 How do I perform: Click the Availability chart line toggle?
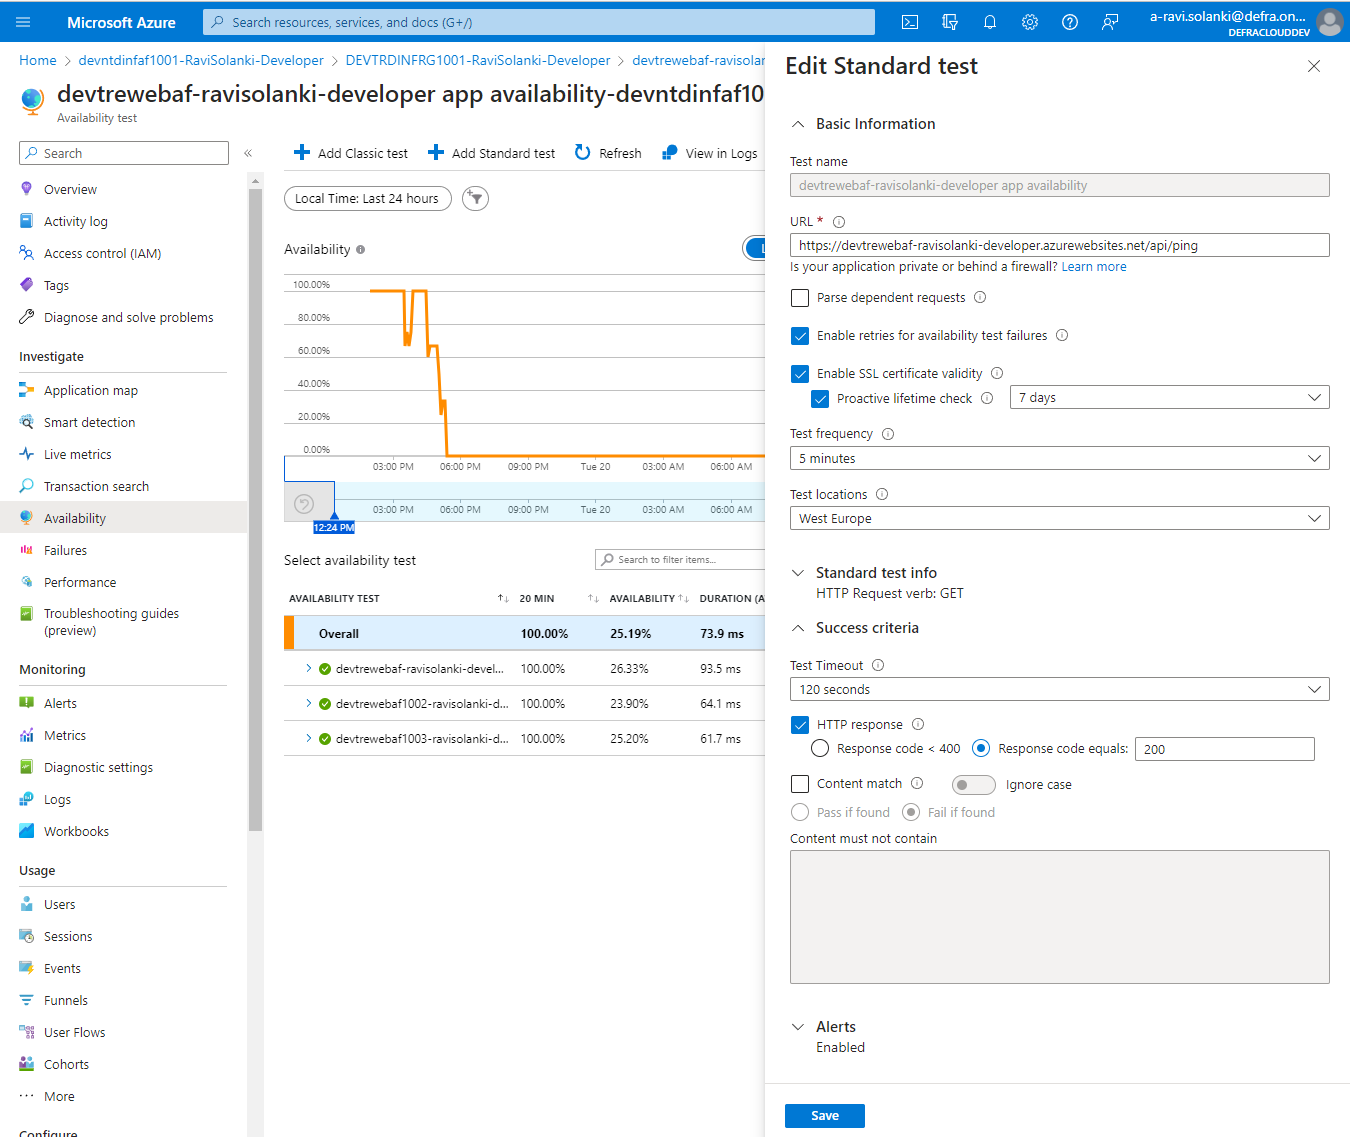tap(755, 248)
